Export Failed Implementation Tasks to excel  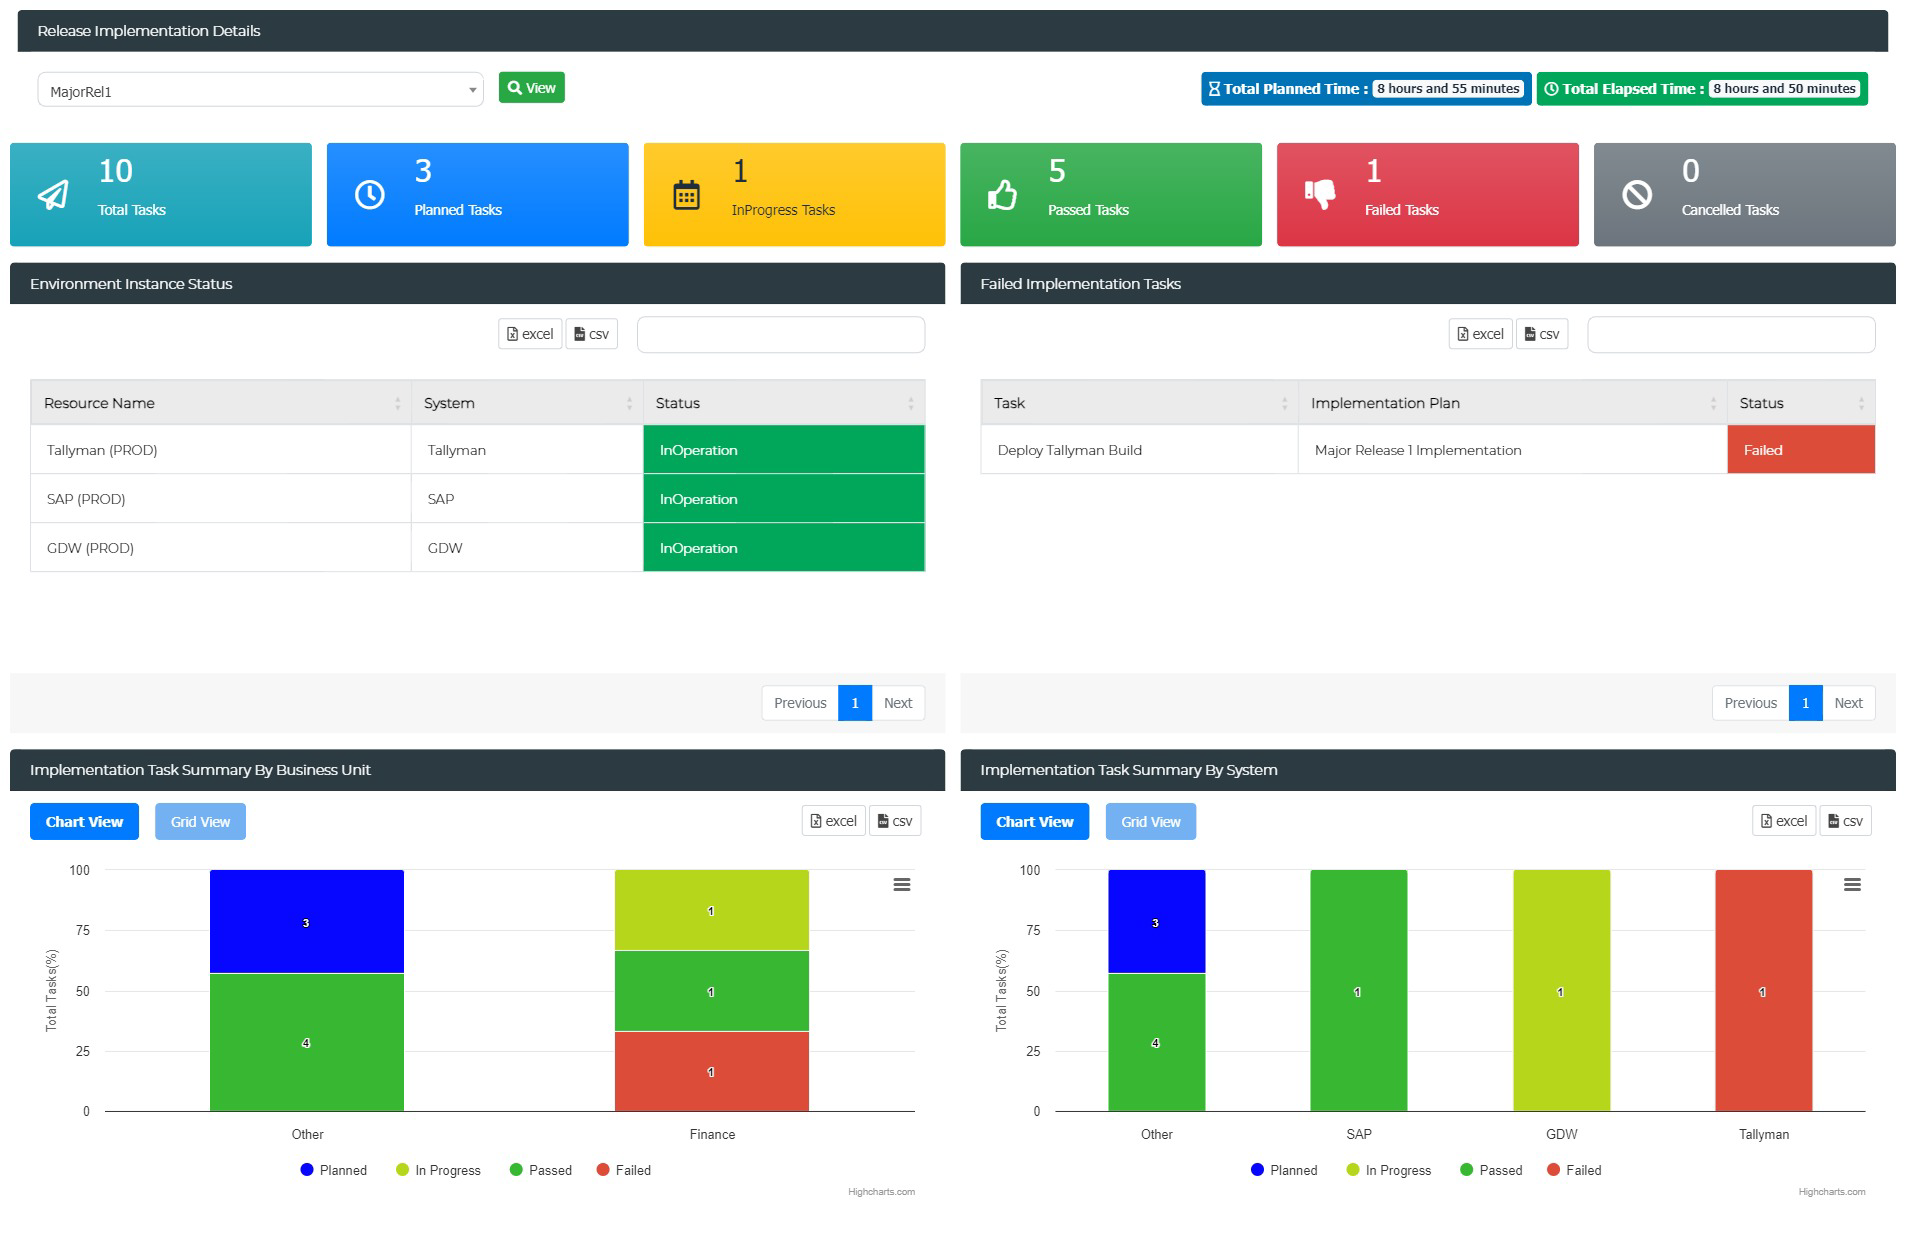click(1480, 334)
